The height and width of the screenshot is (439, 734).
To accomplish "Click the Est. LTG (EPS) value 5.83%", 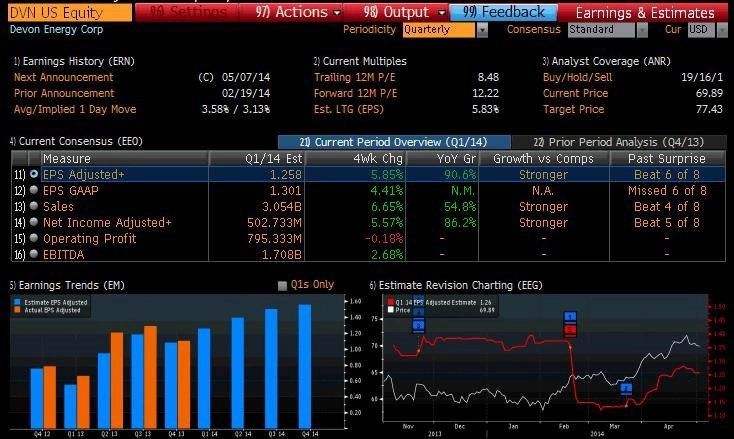I will pos(485,109).
